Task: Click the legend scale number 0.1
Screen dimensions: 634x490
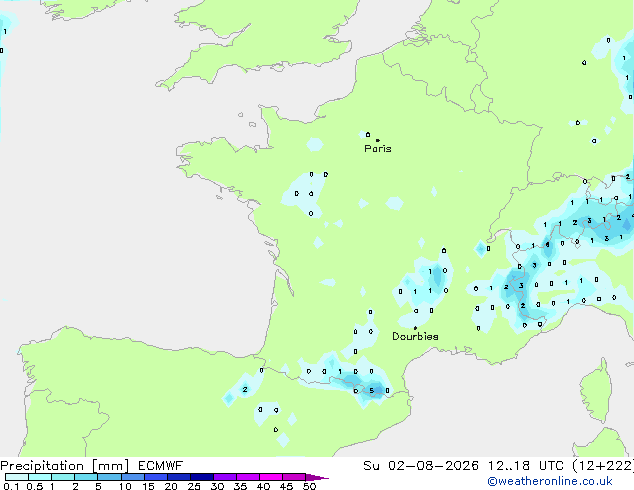Action: tap(11, 486)
